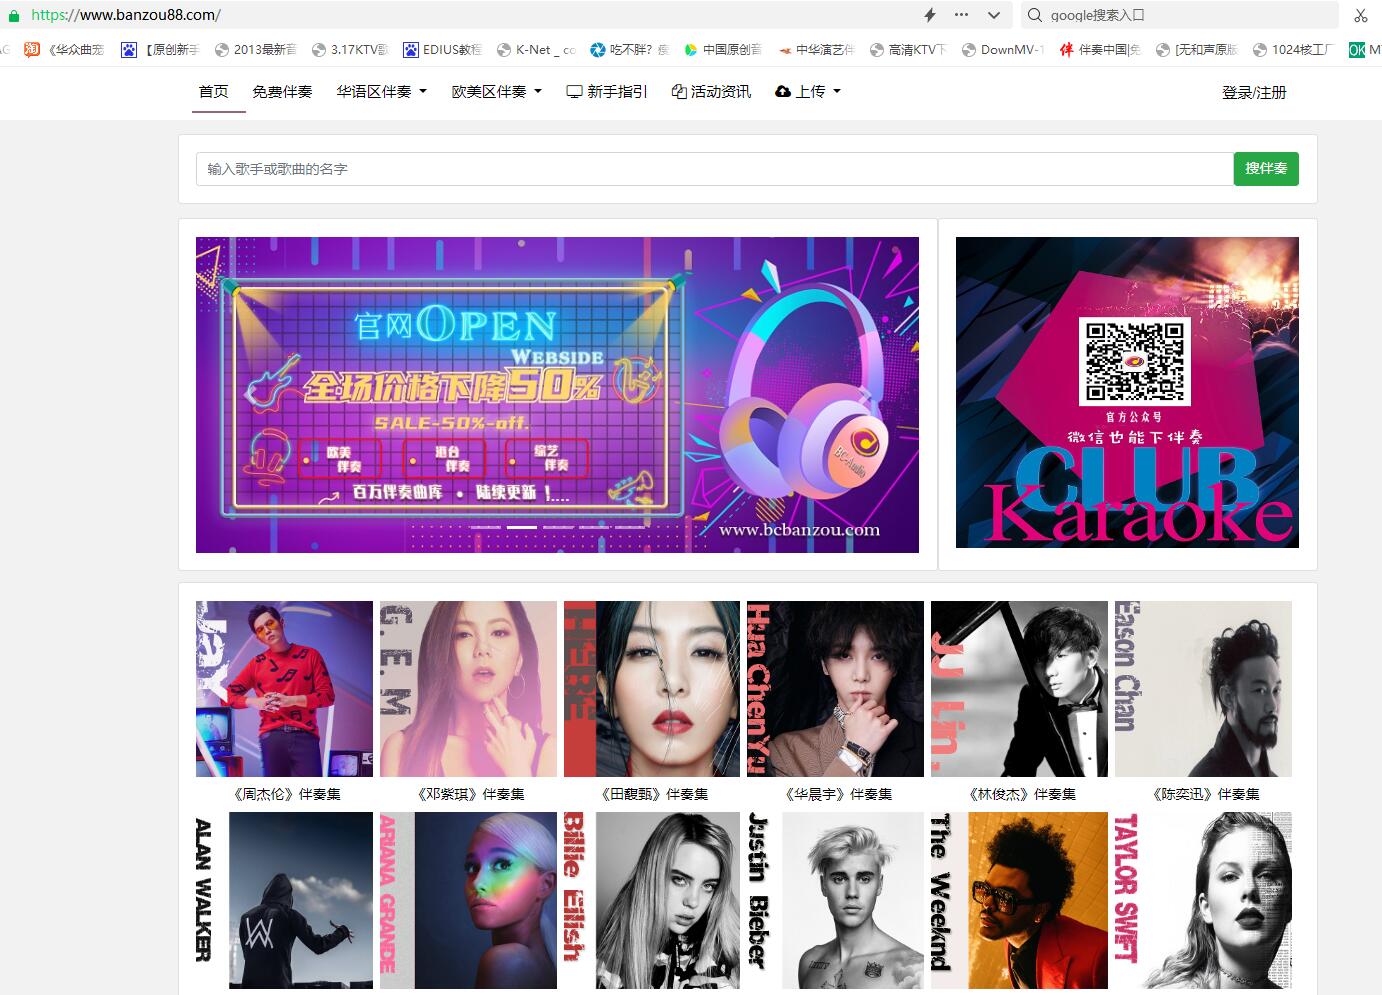Open the 活动资讯 news page

pos(711,92)
